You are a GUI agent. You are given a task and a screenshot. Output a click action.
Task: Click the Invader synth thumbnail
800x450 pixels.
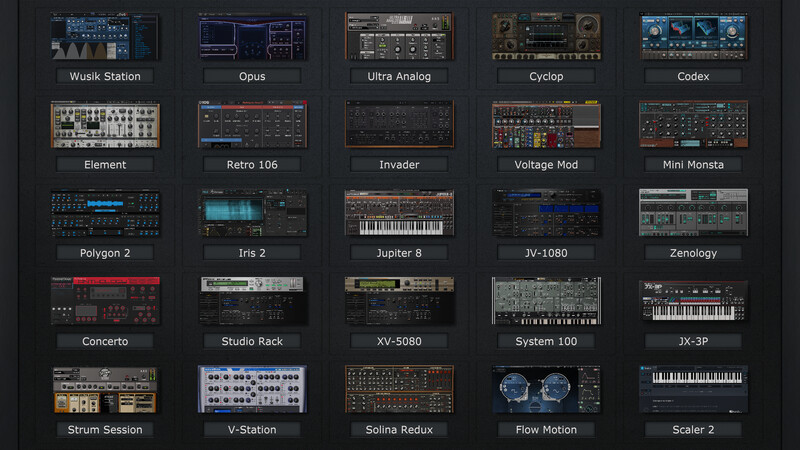tap(399, 124)
